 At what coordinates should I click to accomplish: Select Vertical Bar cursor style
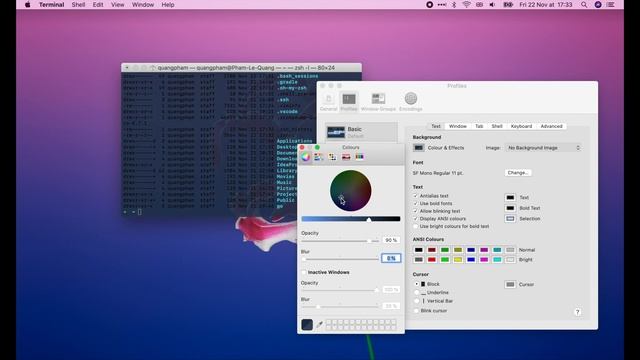point(416,301)
